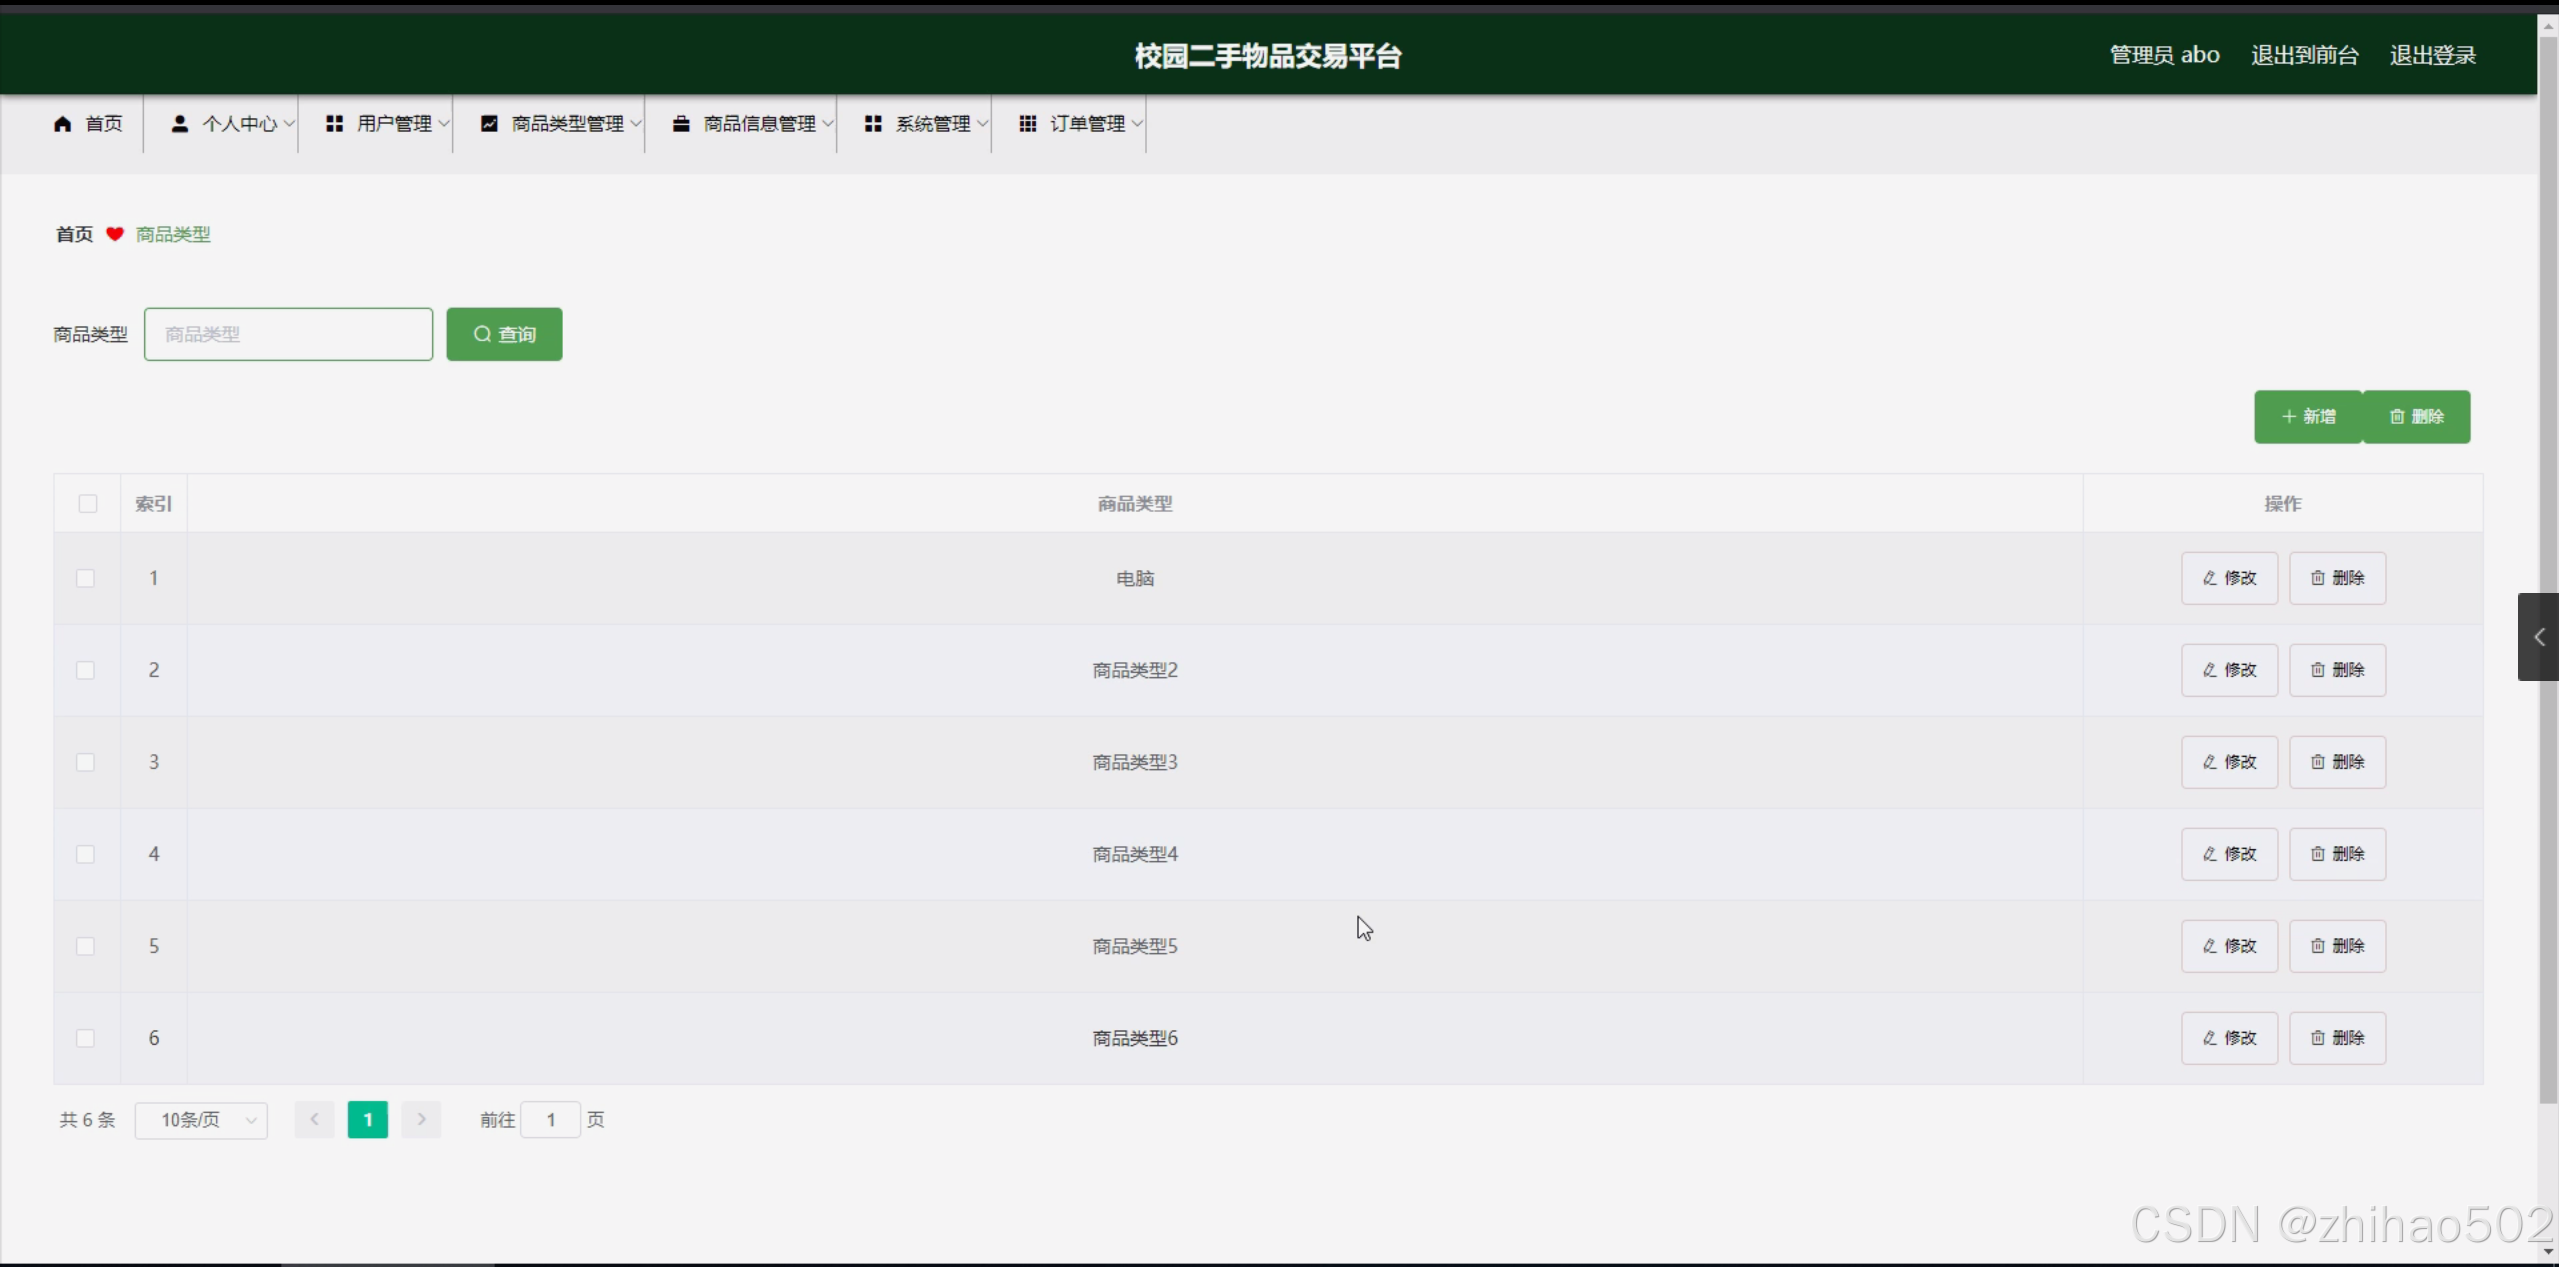Viewport: 2559px width, 1267px height.
Task: Open the 订单管理 menu
Action: (1087, 123)
